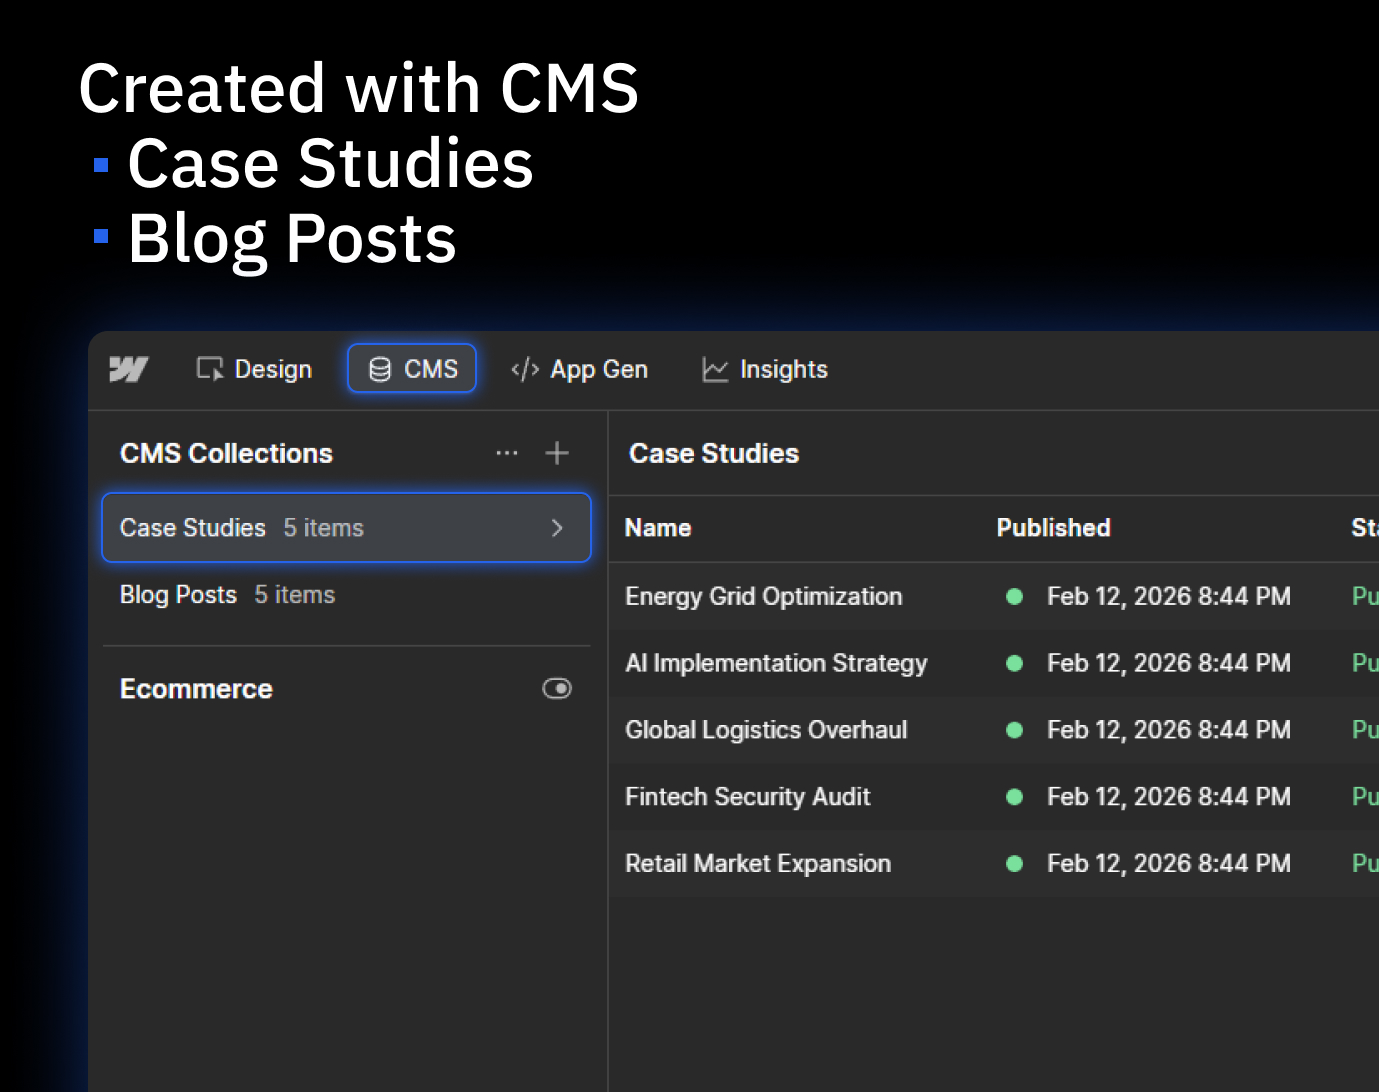Select the CMS database icon in the toolbar
This screenshot has width=1379, height=1092.
tap(377, 368)
